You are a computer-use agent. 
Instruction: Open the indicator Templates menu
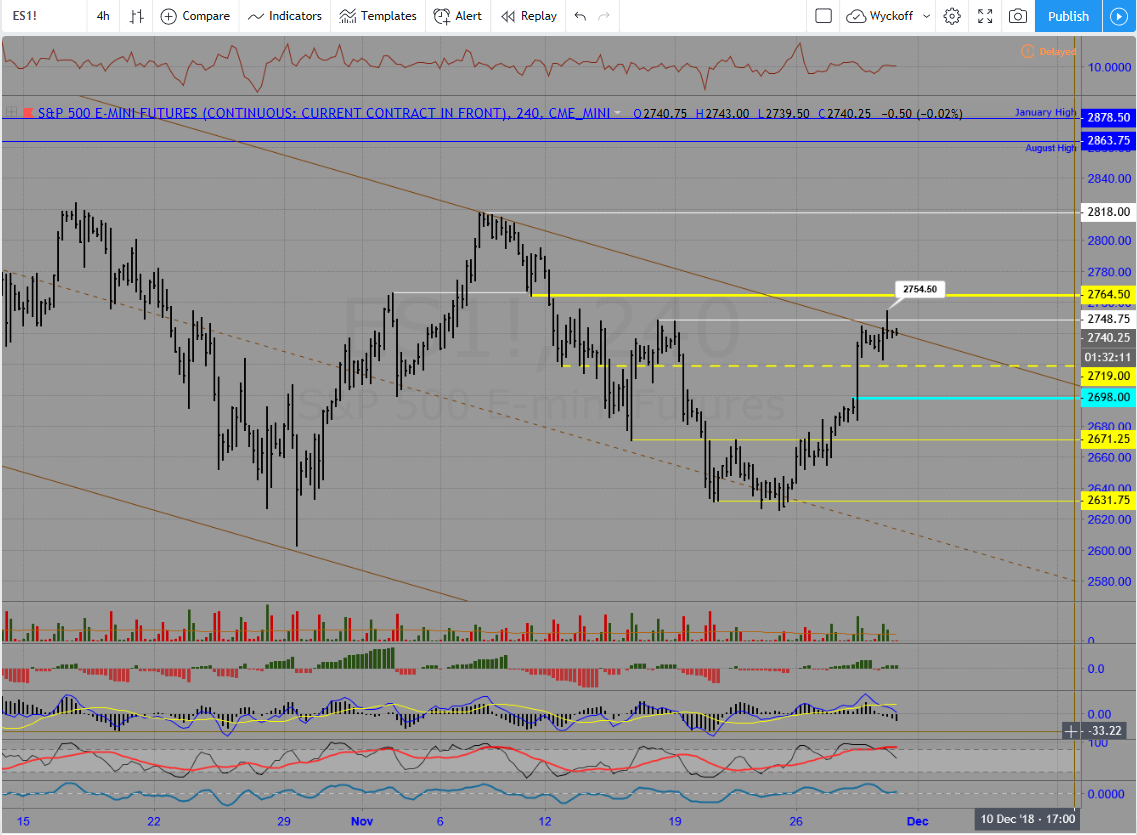click(378, 16)
